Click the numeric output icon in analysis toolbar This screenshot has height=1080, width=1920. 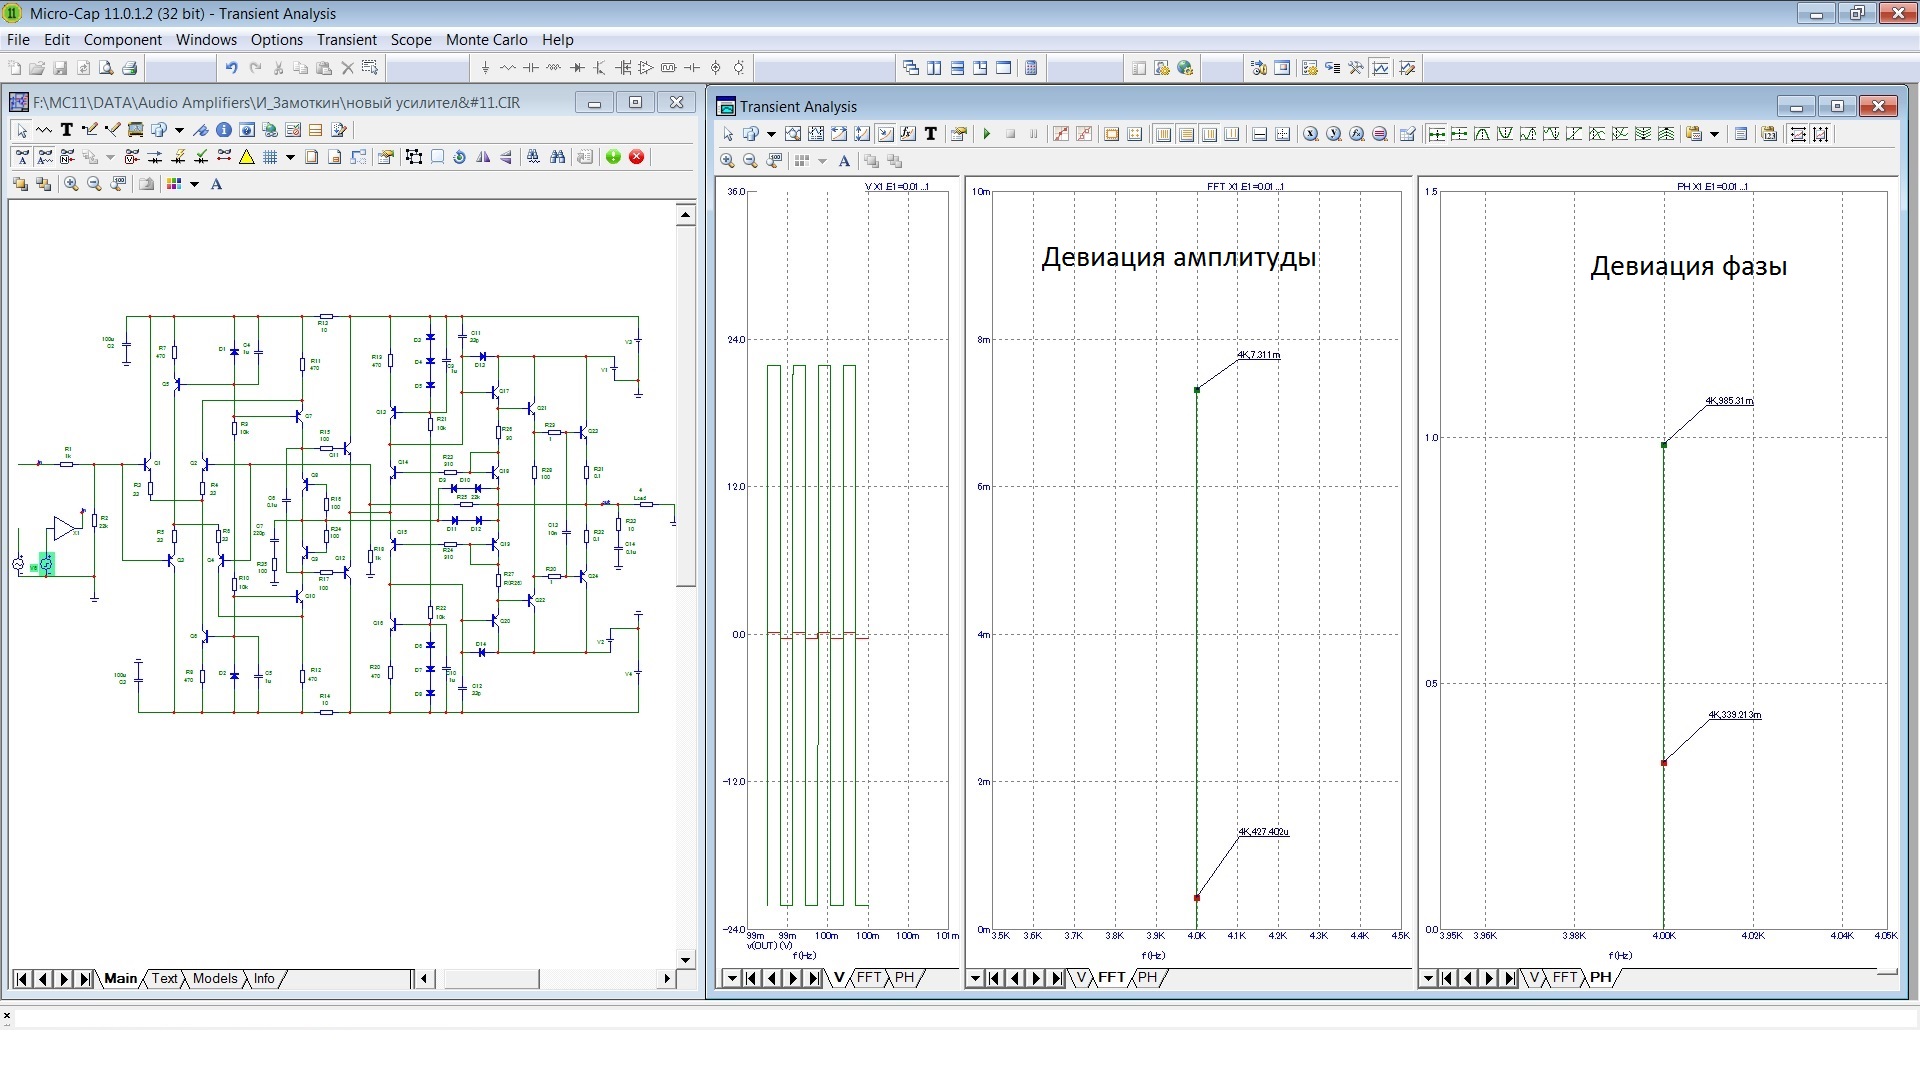[x=1741, y=133]
